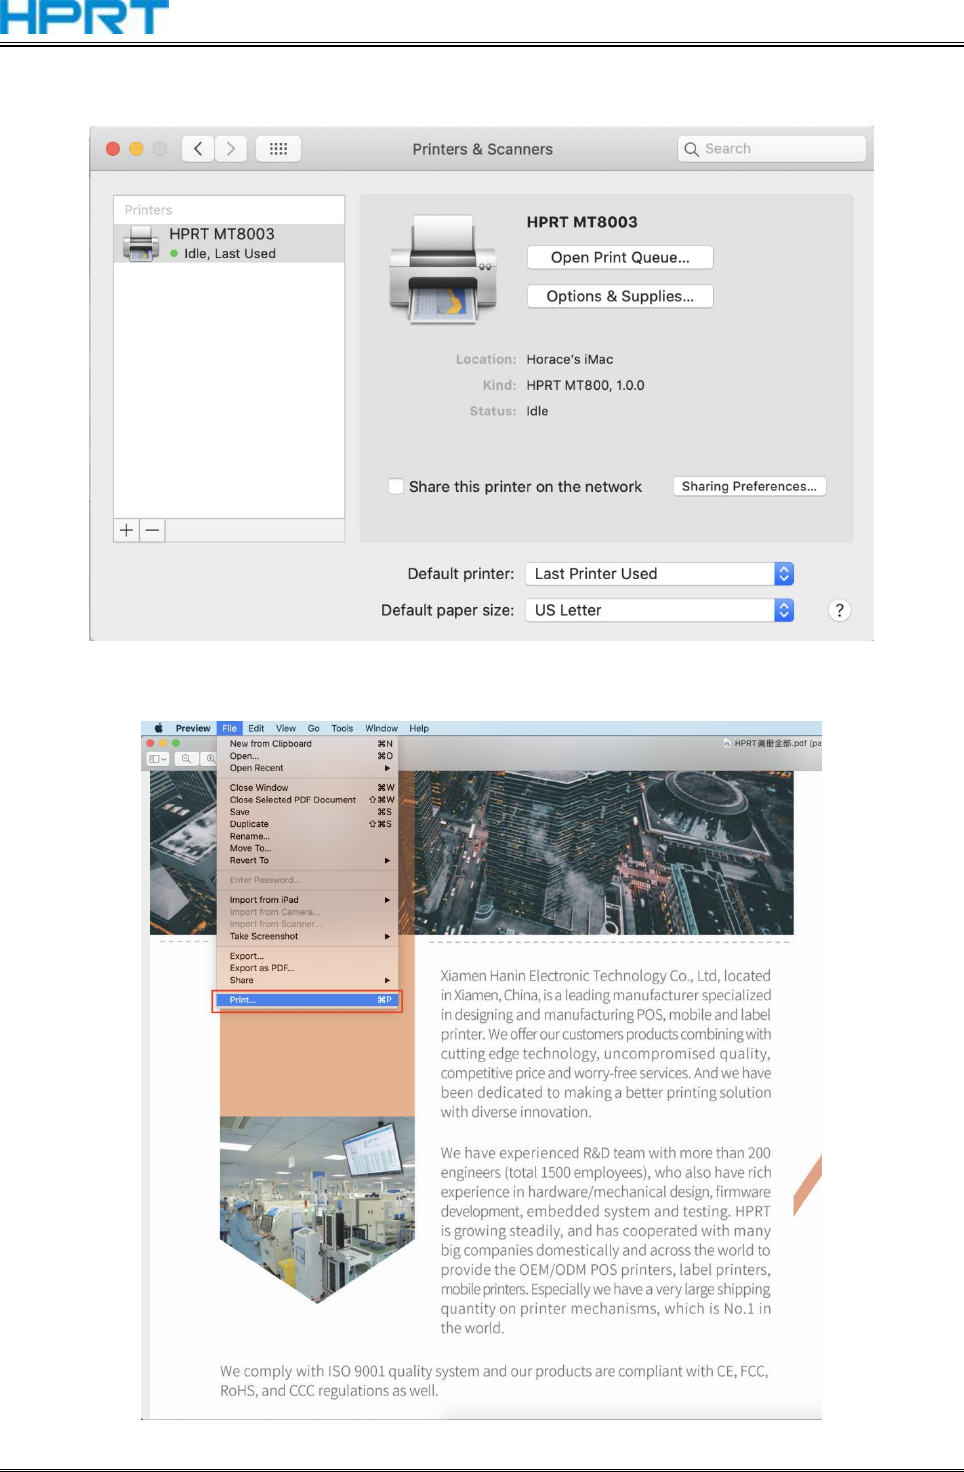964x1472 pixels.
Task: Open the Edit menu
Action: 256,728
